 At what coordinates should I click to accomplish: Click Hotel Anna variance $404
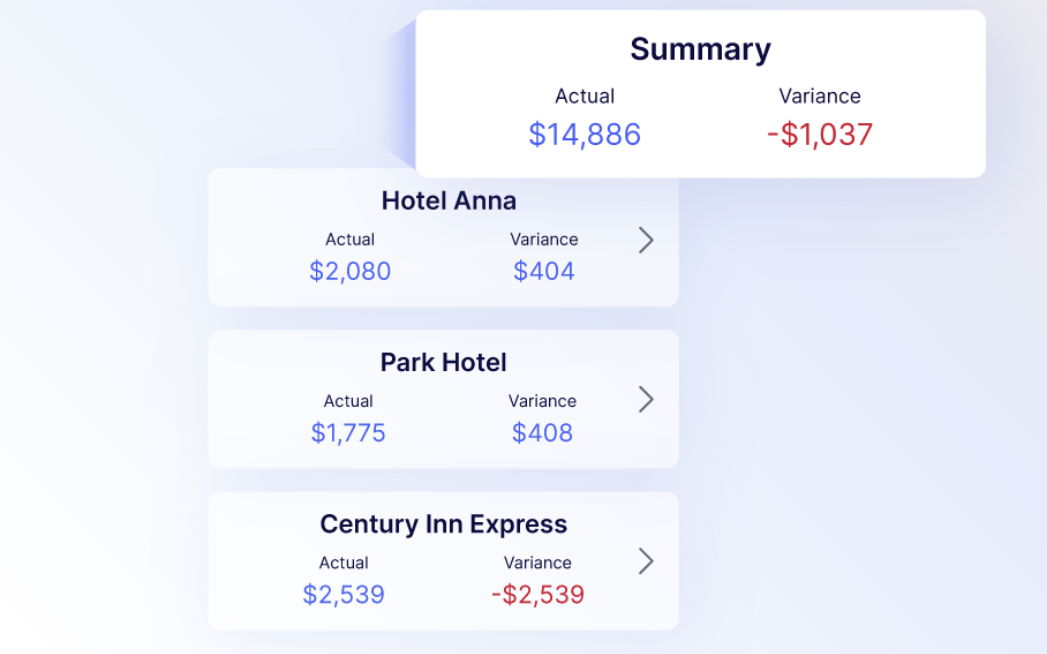(x=544, y=271)
